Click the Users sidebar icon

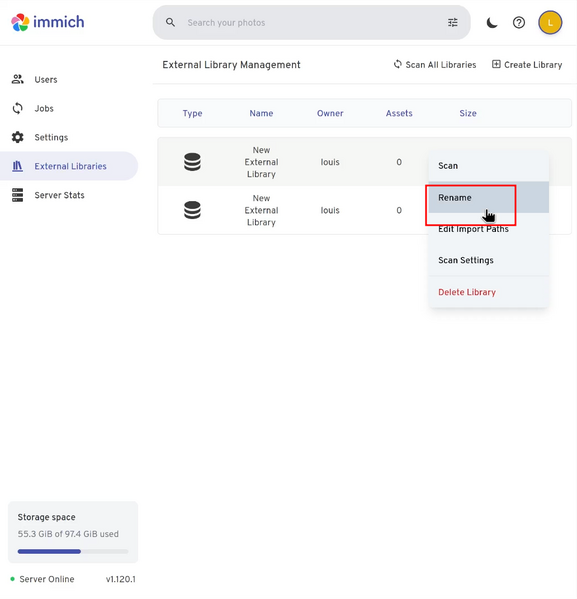click(18, 79)
